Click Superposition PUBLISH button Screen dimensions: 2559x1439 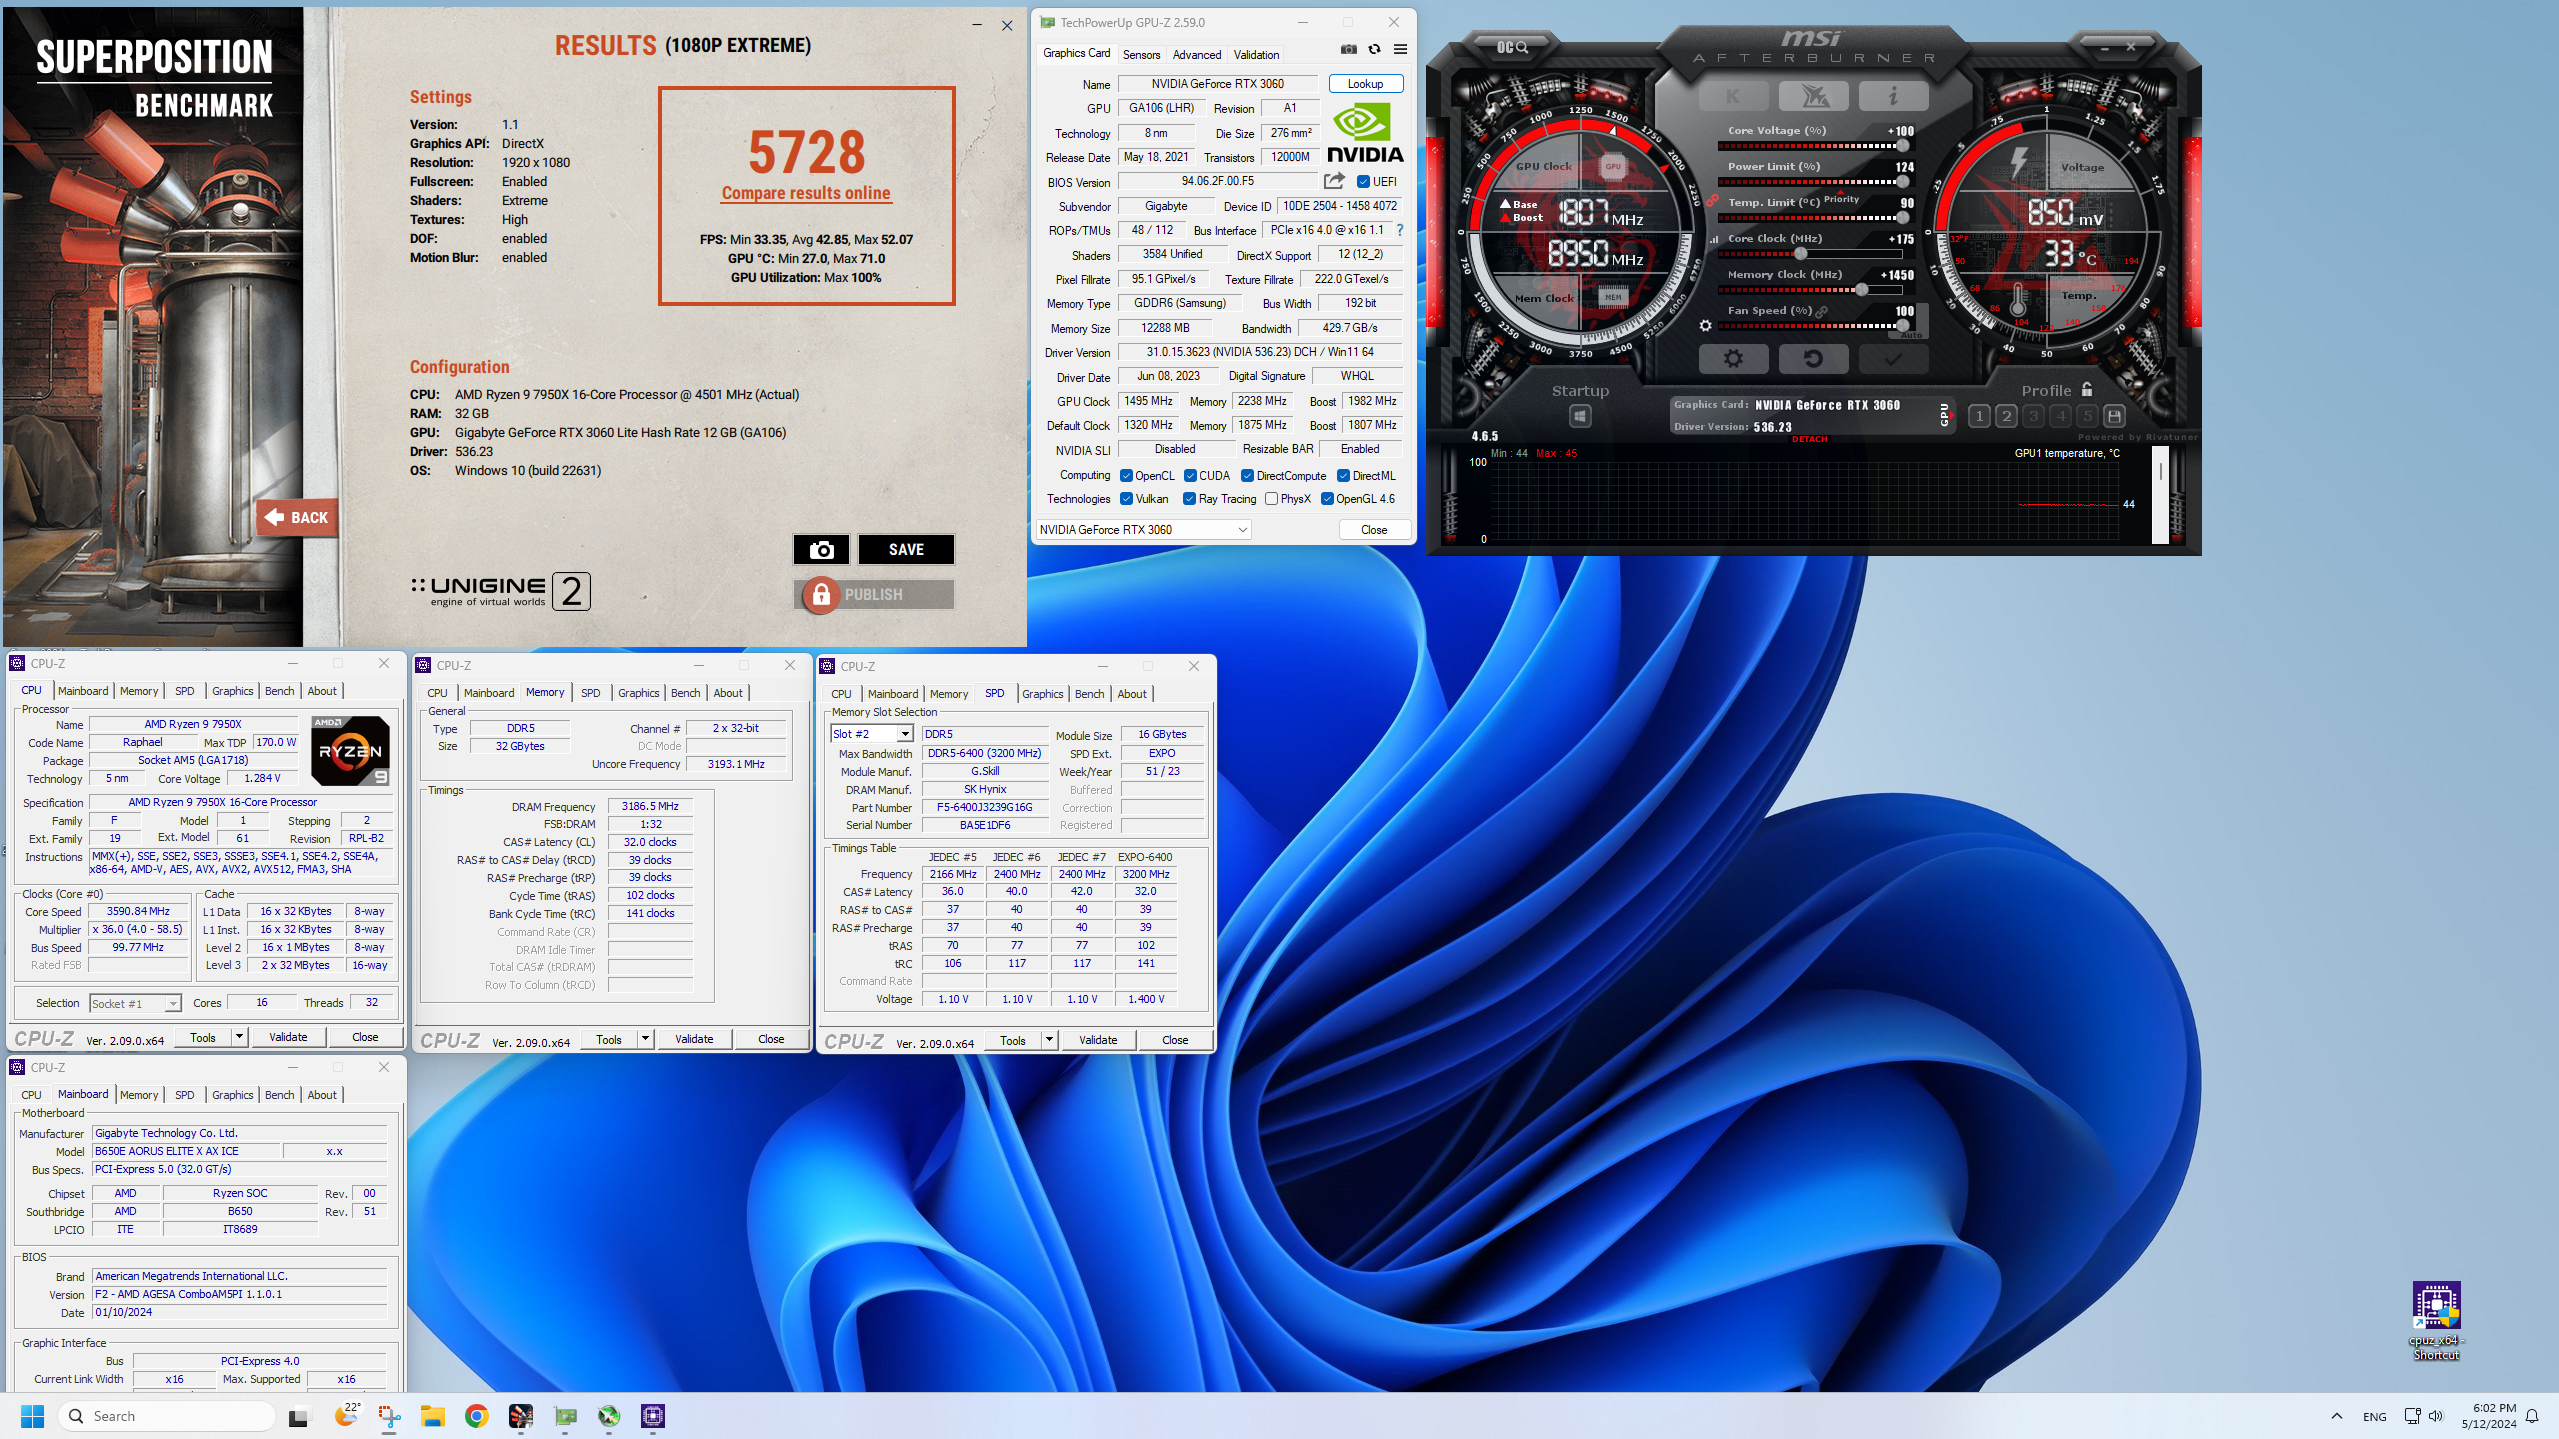click(x=874, y=594)
